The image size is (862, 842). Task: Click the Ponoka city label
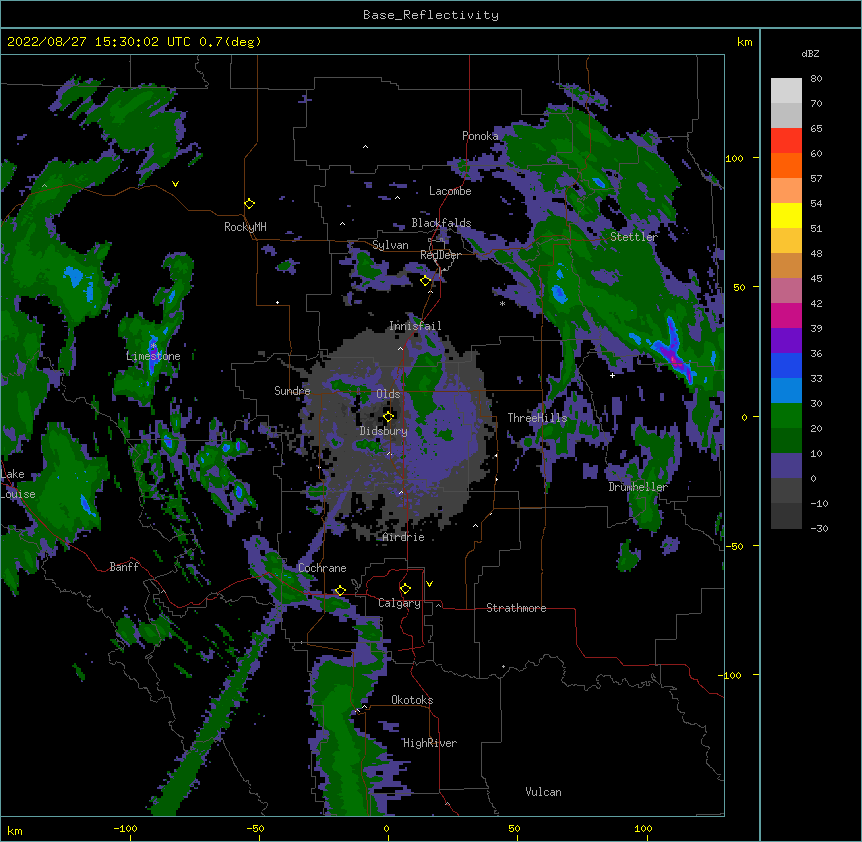click(x=480, y=136)
